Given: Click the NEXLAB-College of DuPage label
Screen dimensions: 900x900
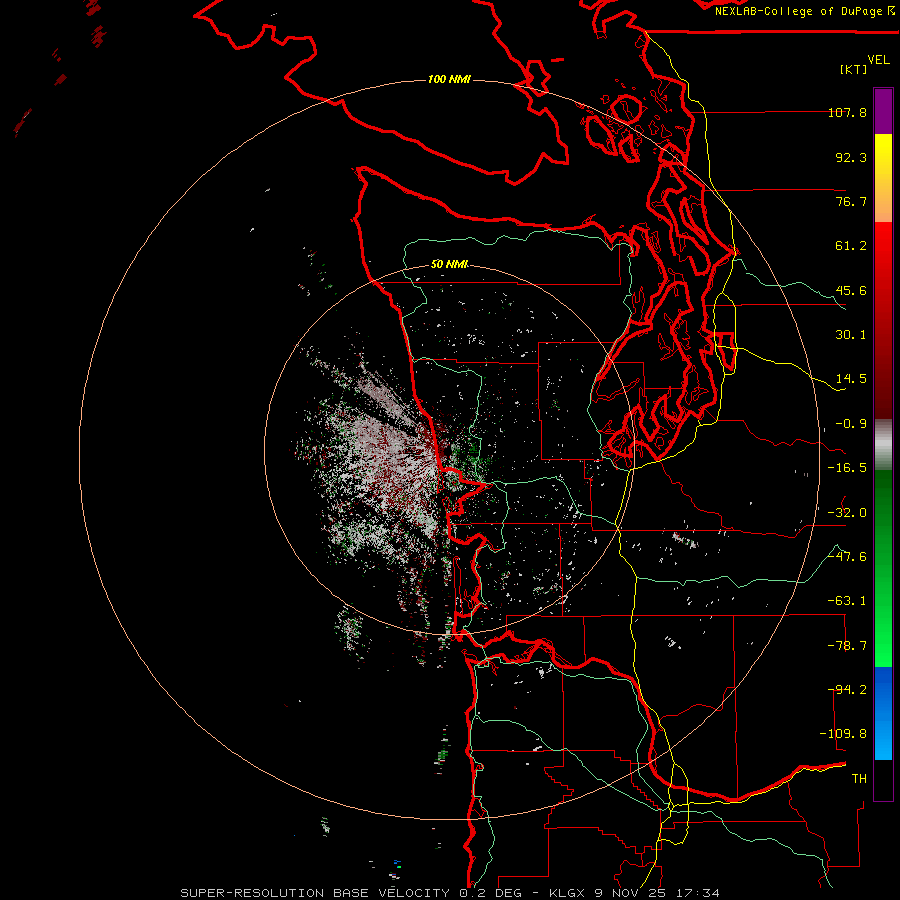Looking at the screenshot, I should click(x=800, y=11).
